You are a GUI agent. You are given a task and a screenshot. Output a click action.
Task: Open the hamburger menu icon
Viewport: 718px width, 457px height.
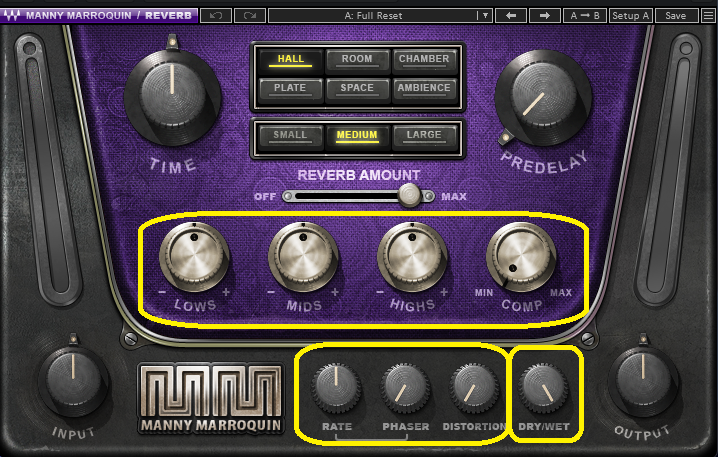[x=708, y=16]
